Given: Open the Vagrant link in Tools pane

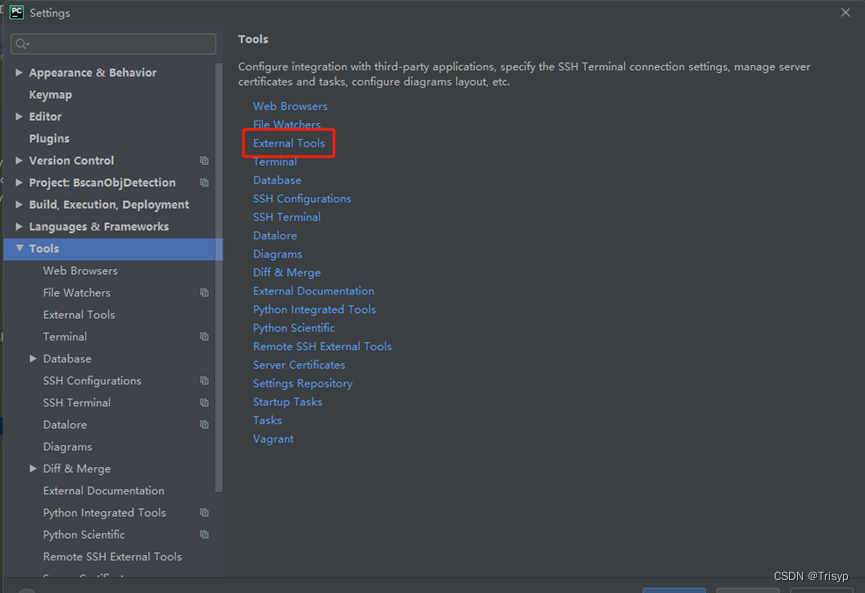Looking at the screenshot, I should pyautogui.click(x=273, y=440).
